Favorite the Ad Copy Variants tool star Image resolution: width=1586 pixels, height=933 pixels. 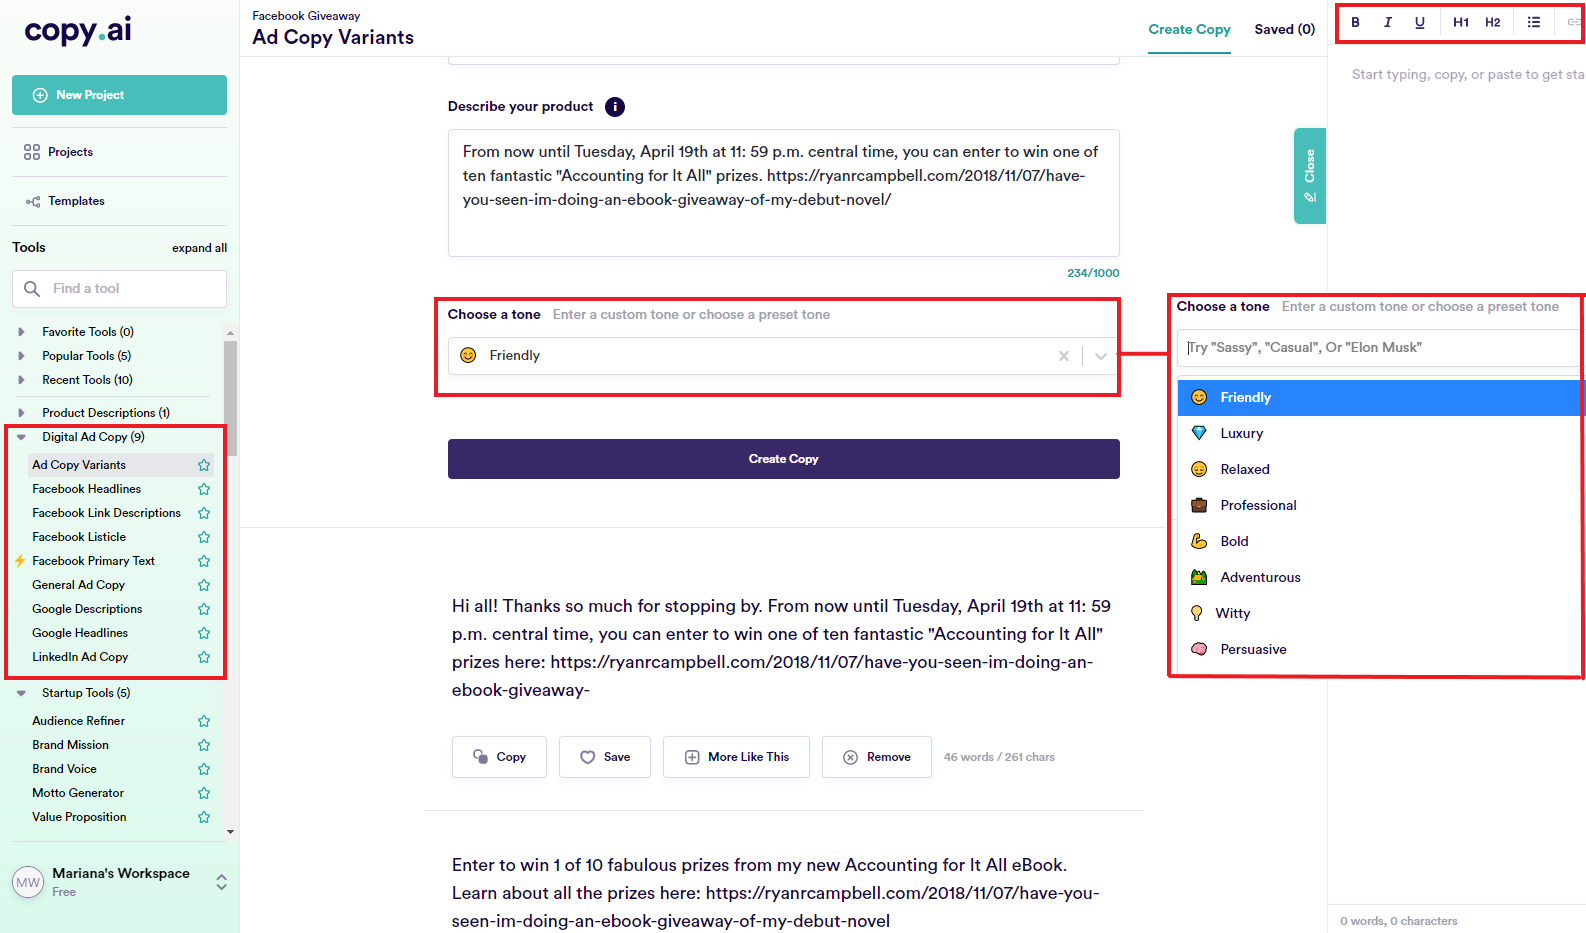[204, 465]
